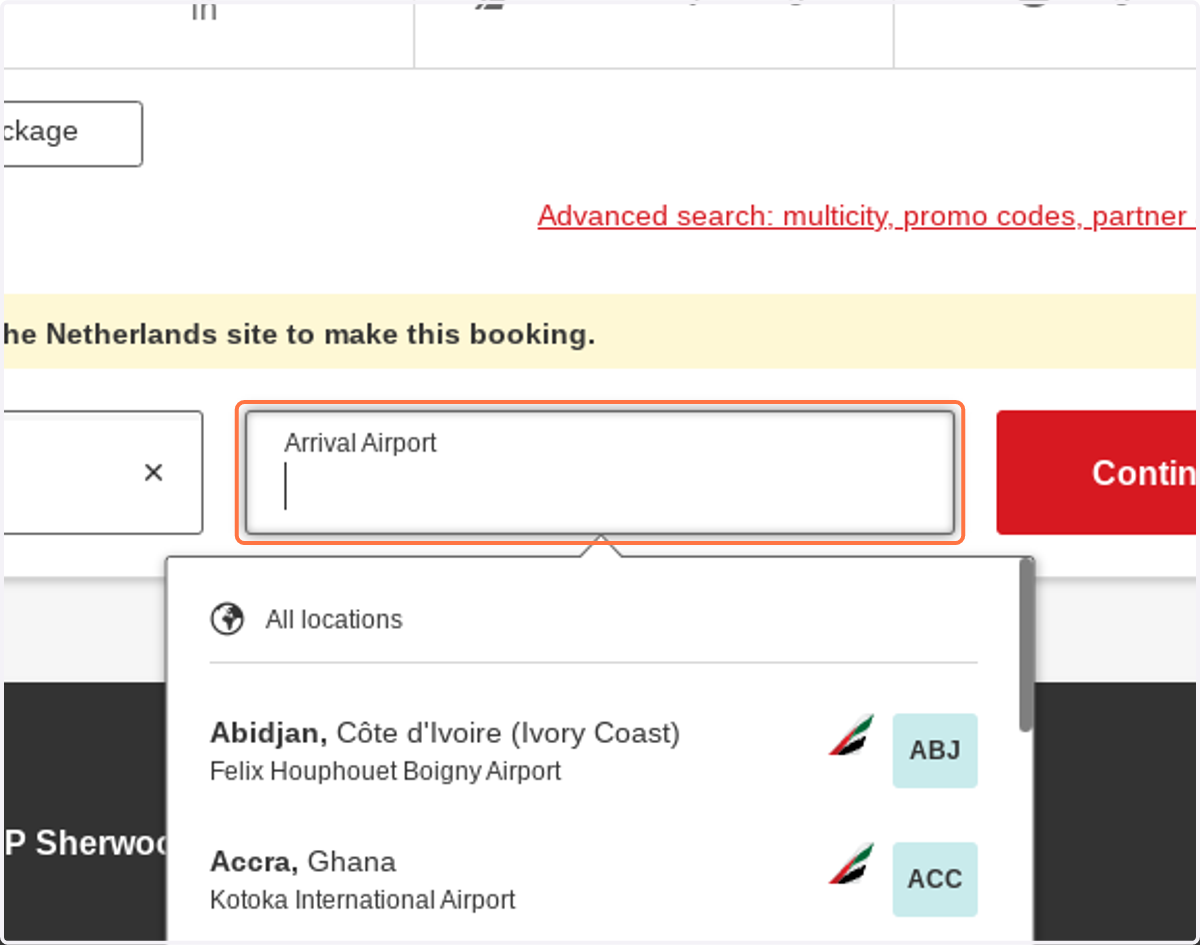Click the airport suggestions list scrollbar
Screen dimensions: 1200x945
pos(1025,644)
